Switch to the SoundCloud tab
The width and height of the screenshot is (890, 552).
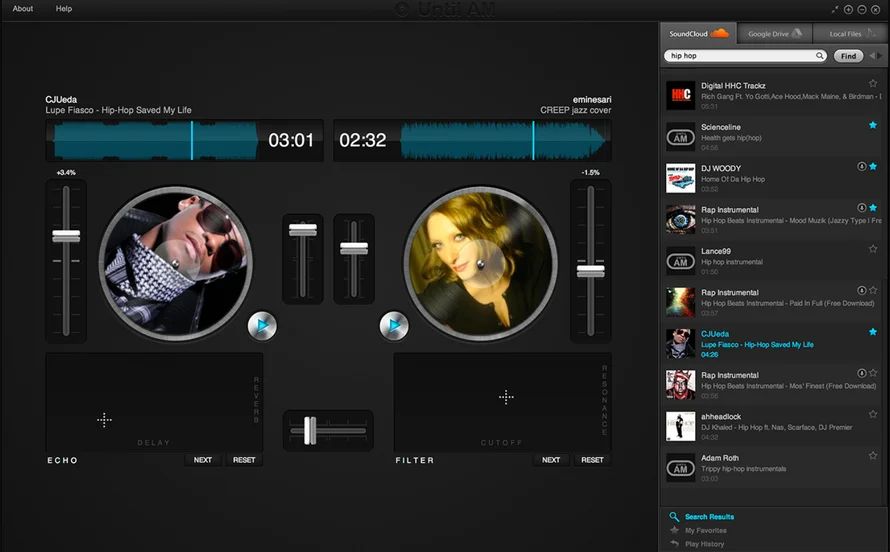(698, 33)
